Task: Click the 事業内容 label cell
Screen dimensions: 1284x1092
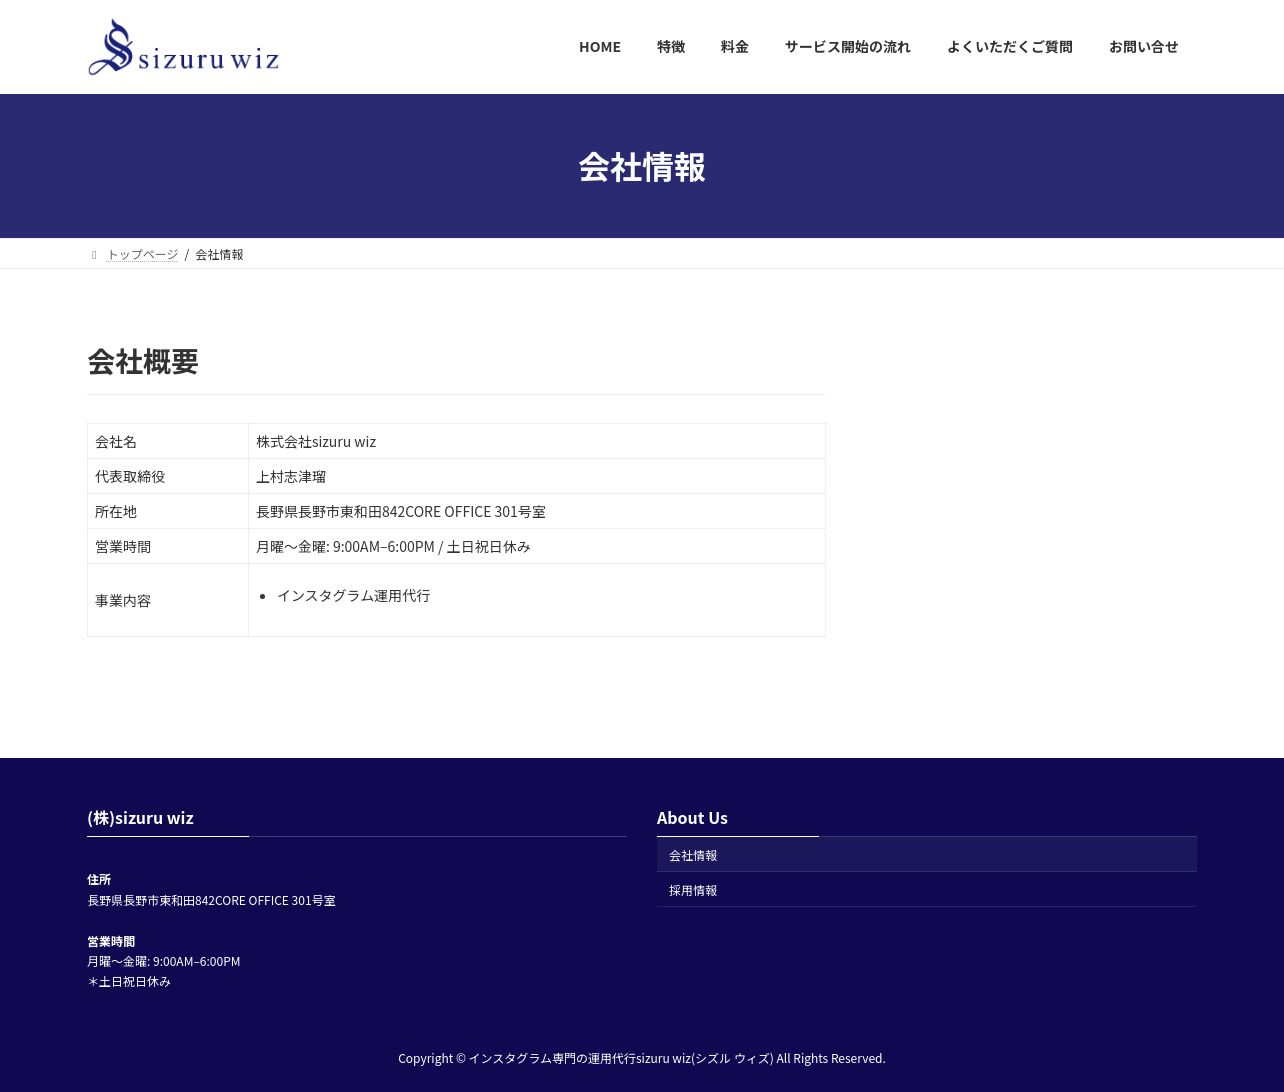Action: click(x=168, y=600)
